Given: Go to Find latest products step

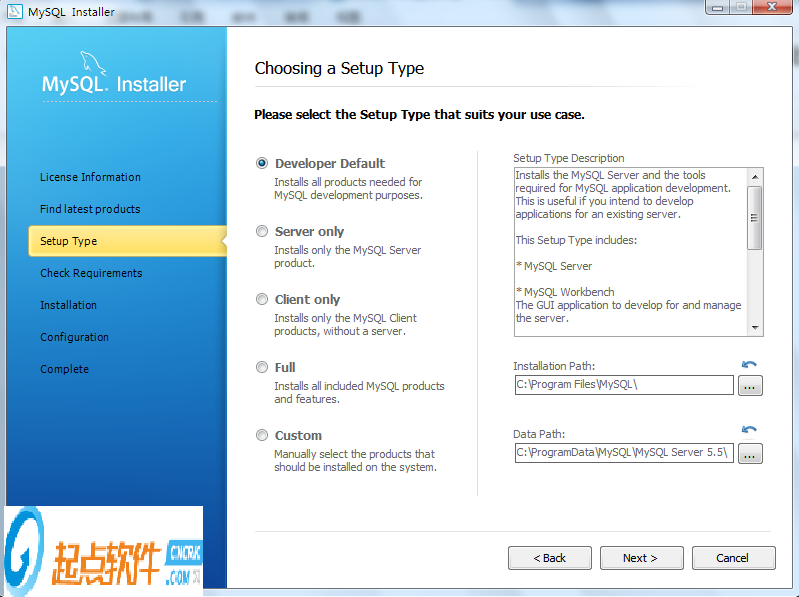Looking at the screenshot, I should click(90, 209).
